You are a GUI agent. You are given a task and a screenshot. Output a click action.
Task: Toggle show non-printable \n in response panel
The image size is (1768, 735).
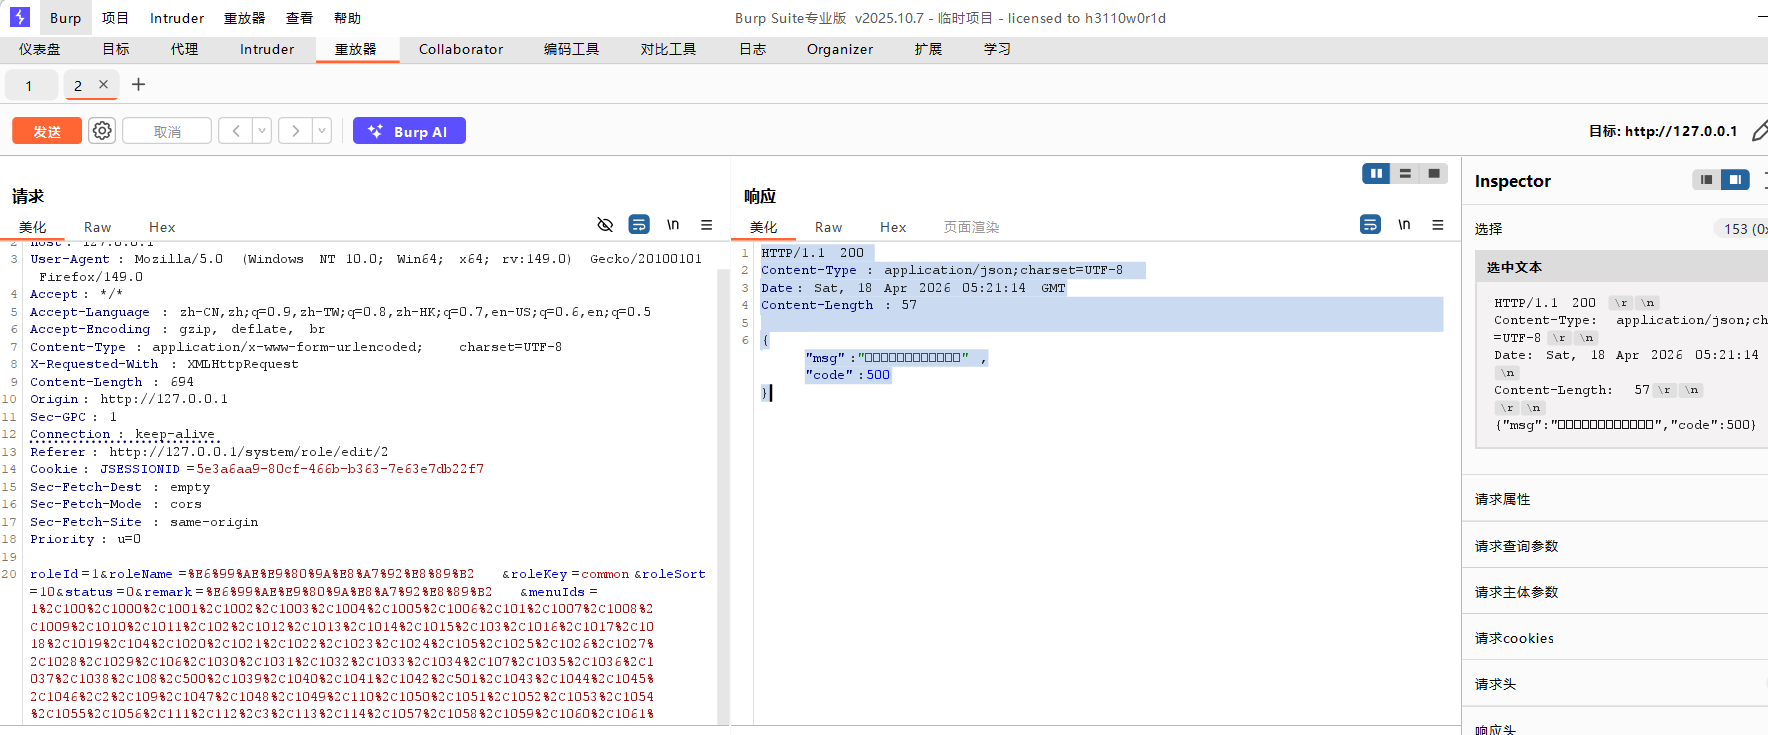click(1404, 225)
